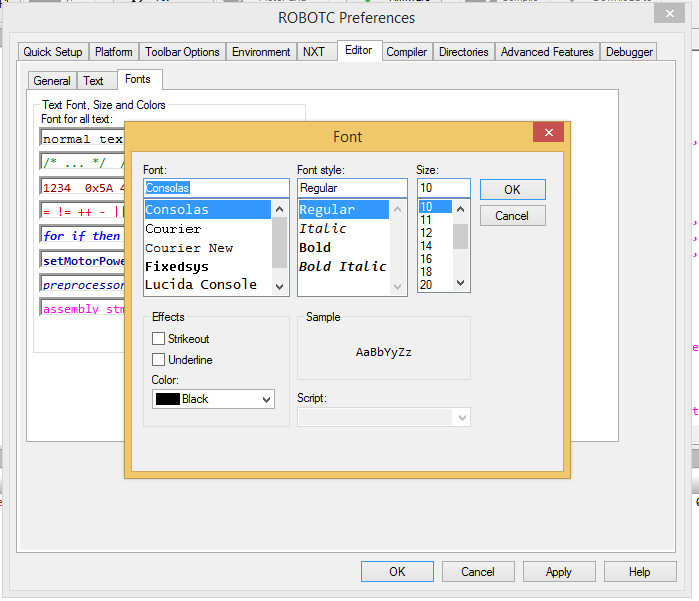Select the Fonts sub-tab
The width and height of the screenshot is (699, 601).
point(138,79)
